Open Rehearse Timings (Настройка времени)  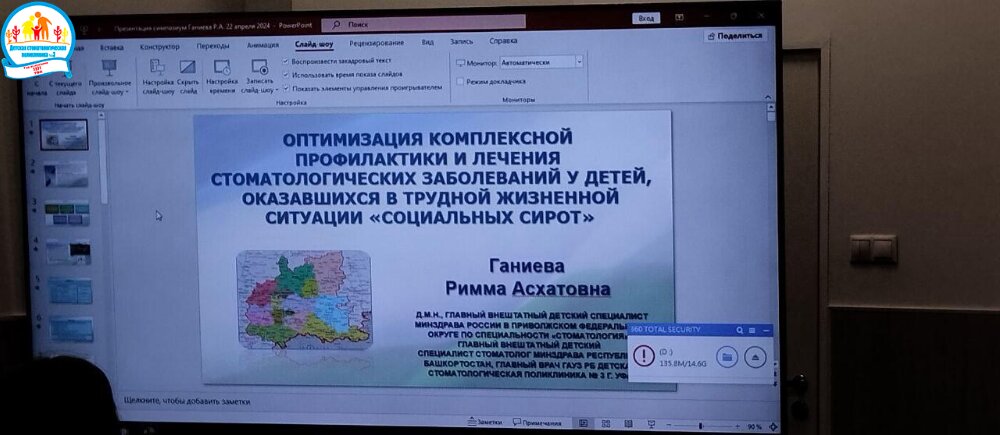click(x=222, y=77)
